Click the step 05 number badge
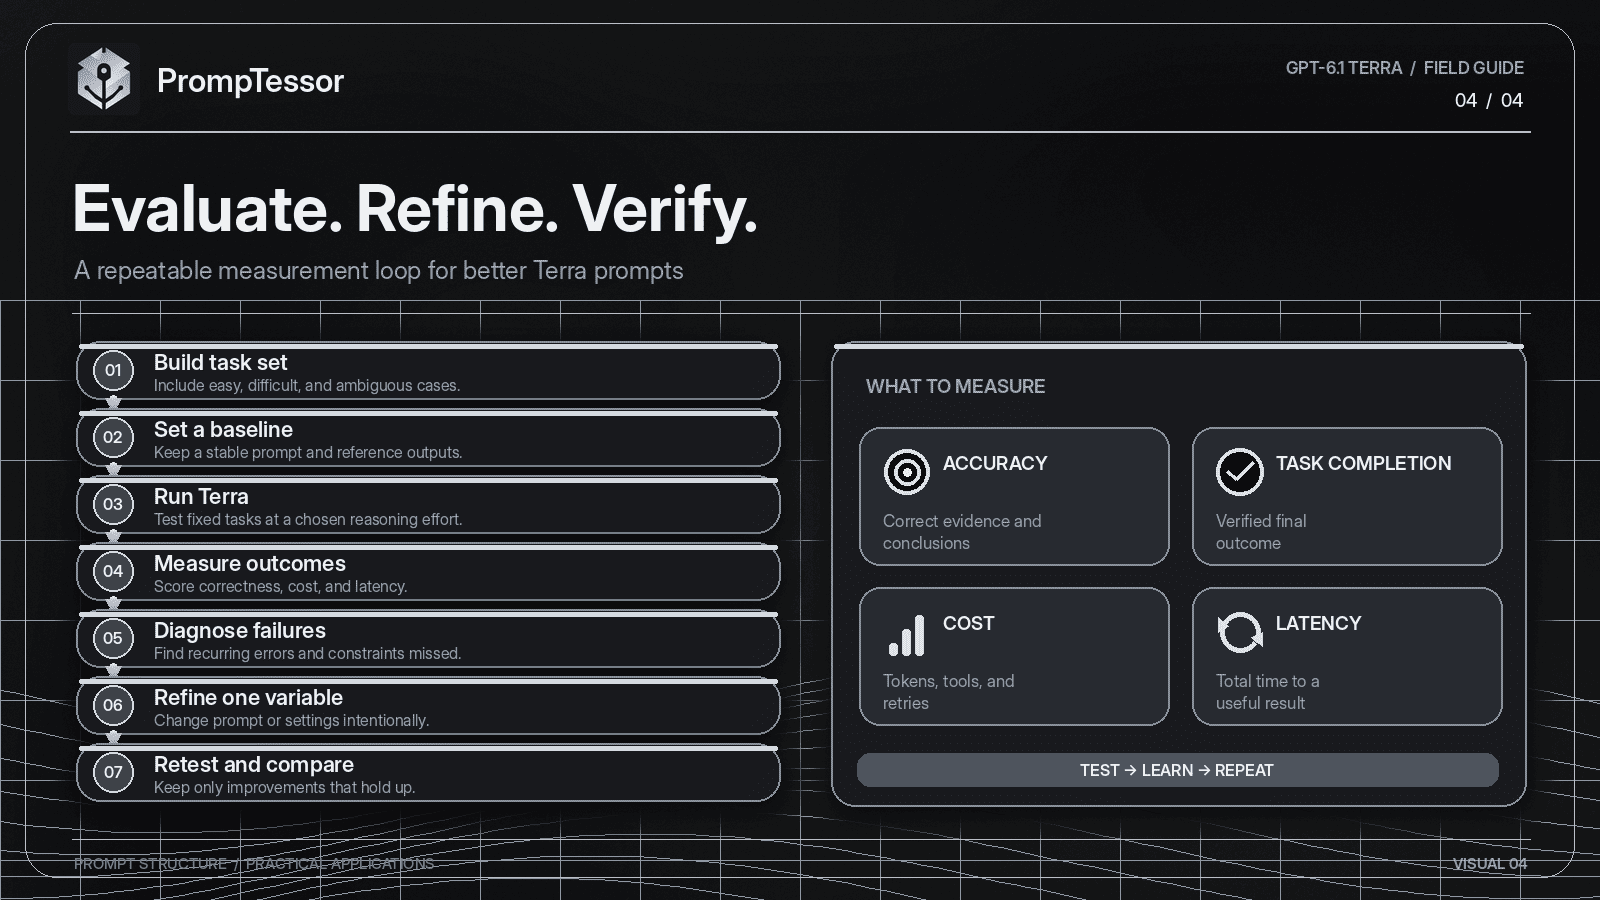Viewport: 1600px width, 900px height. (x=113, y=638)
